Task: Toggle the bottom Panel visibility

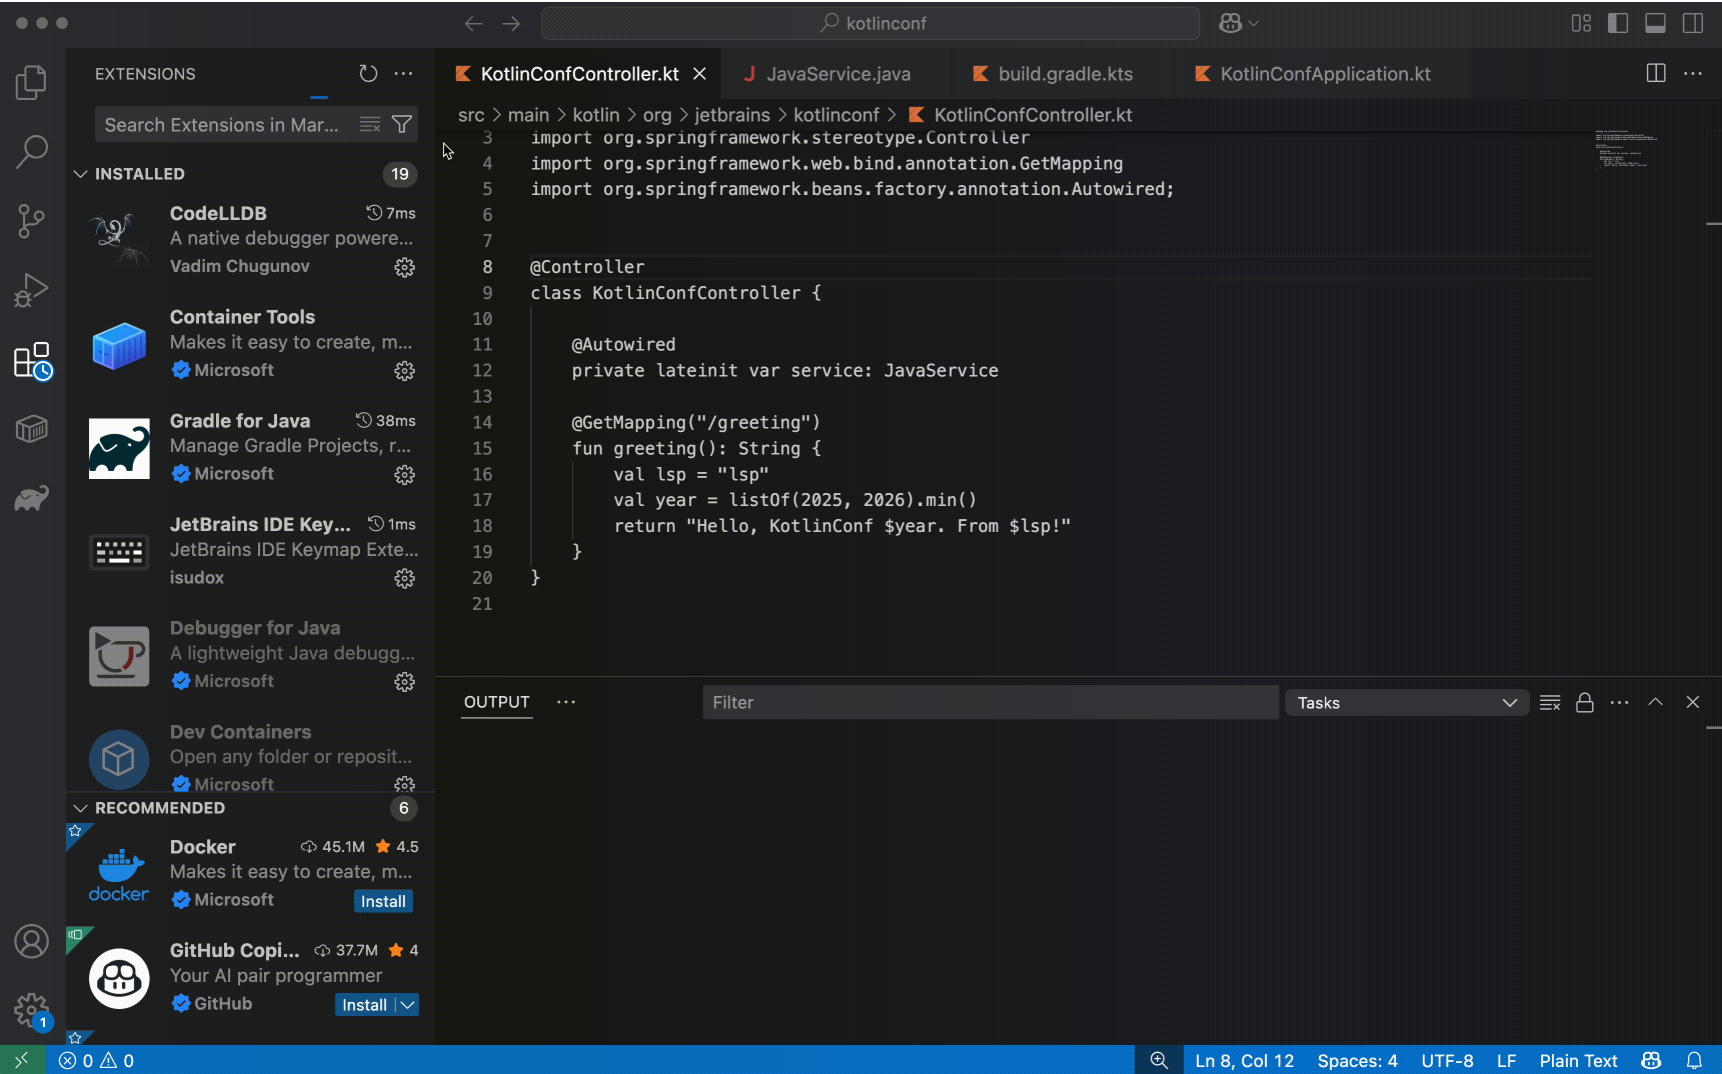Action: tap(1655, 23)
